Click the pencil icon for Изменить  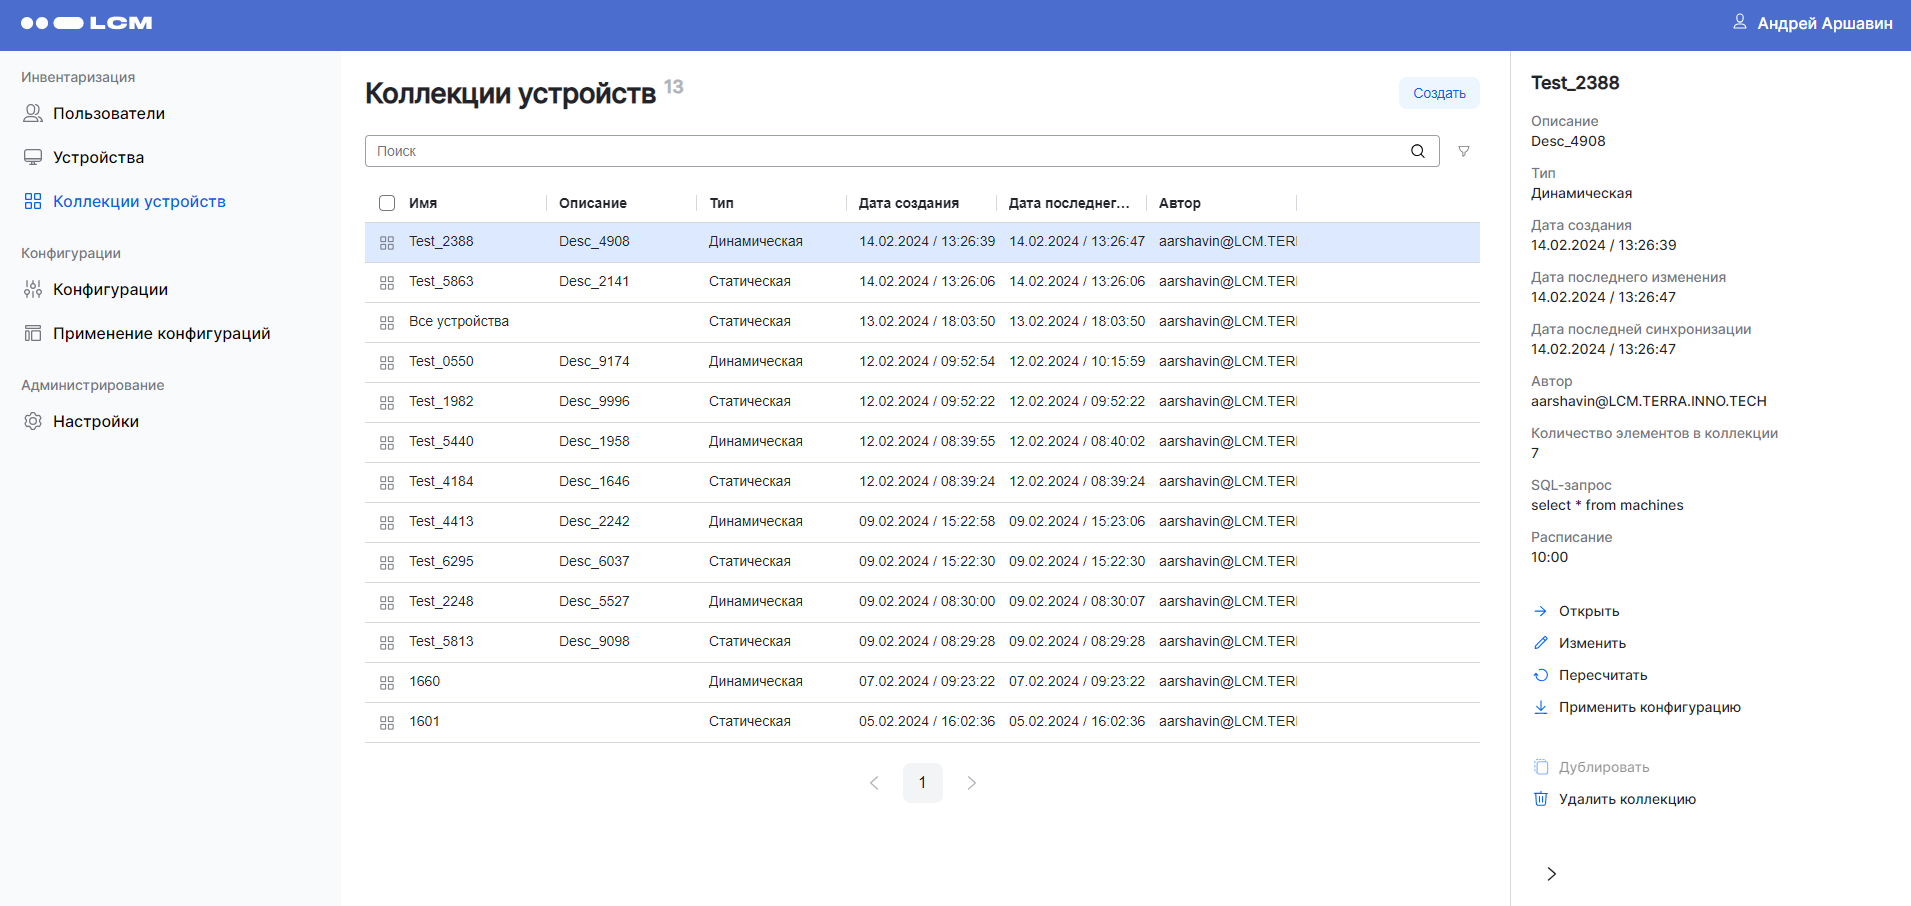1541,643
